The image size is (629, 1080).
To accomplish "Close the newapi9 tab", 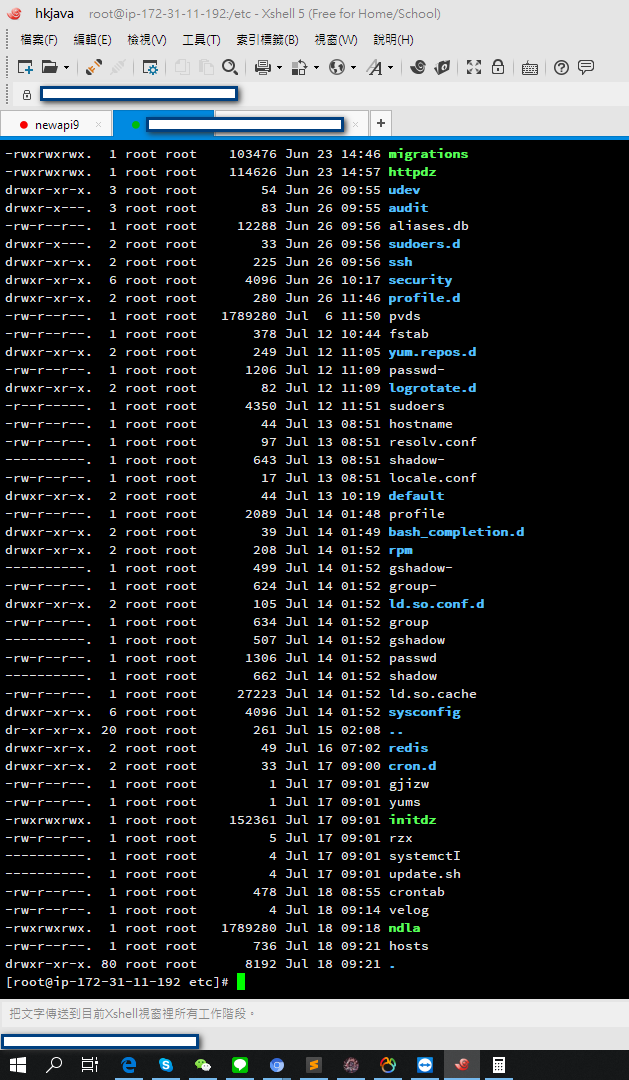I will (99, 125).
